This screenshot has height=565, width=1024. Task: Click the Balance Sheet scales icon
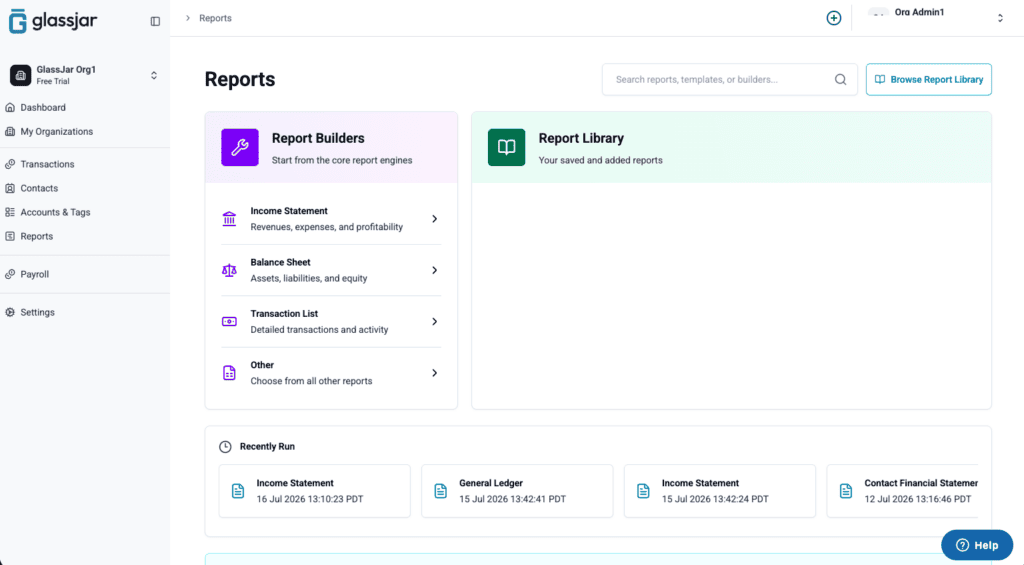tap(229, 270)
